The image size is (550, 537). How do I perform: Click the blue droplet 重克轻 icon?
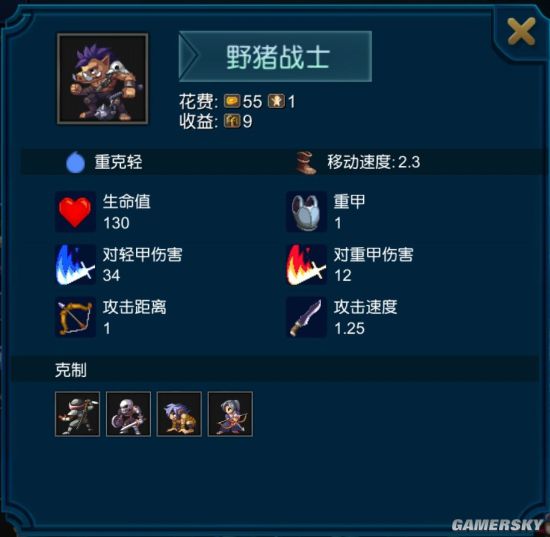coord(75,162)
